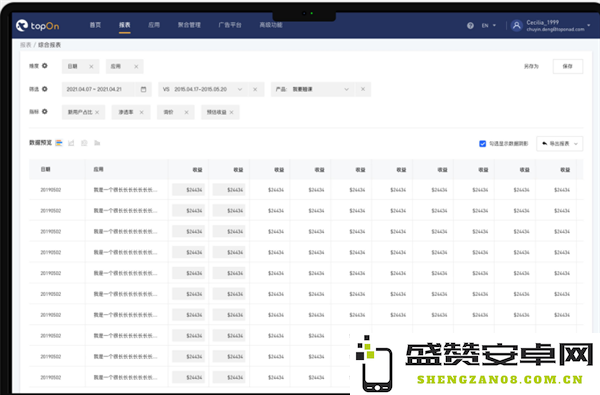Switch data preview to line chart icon
Viewport: 600px width, 395px height.
pos(71,143)
